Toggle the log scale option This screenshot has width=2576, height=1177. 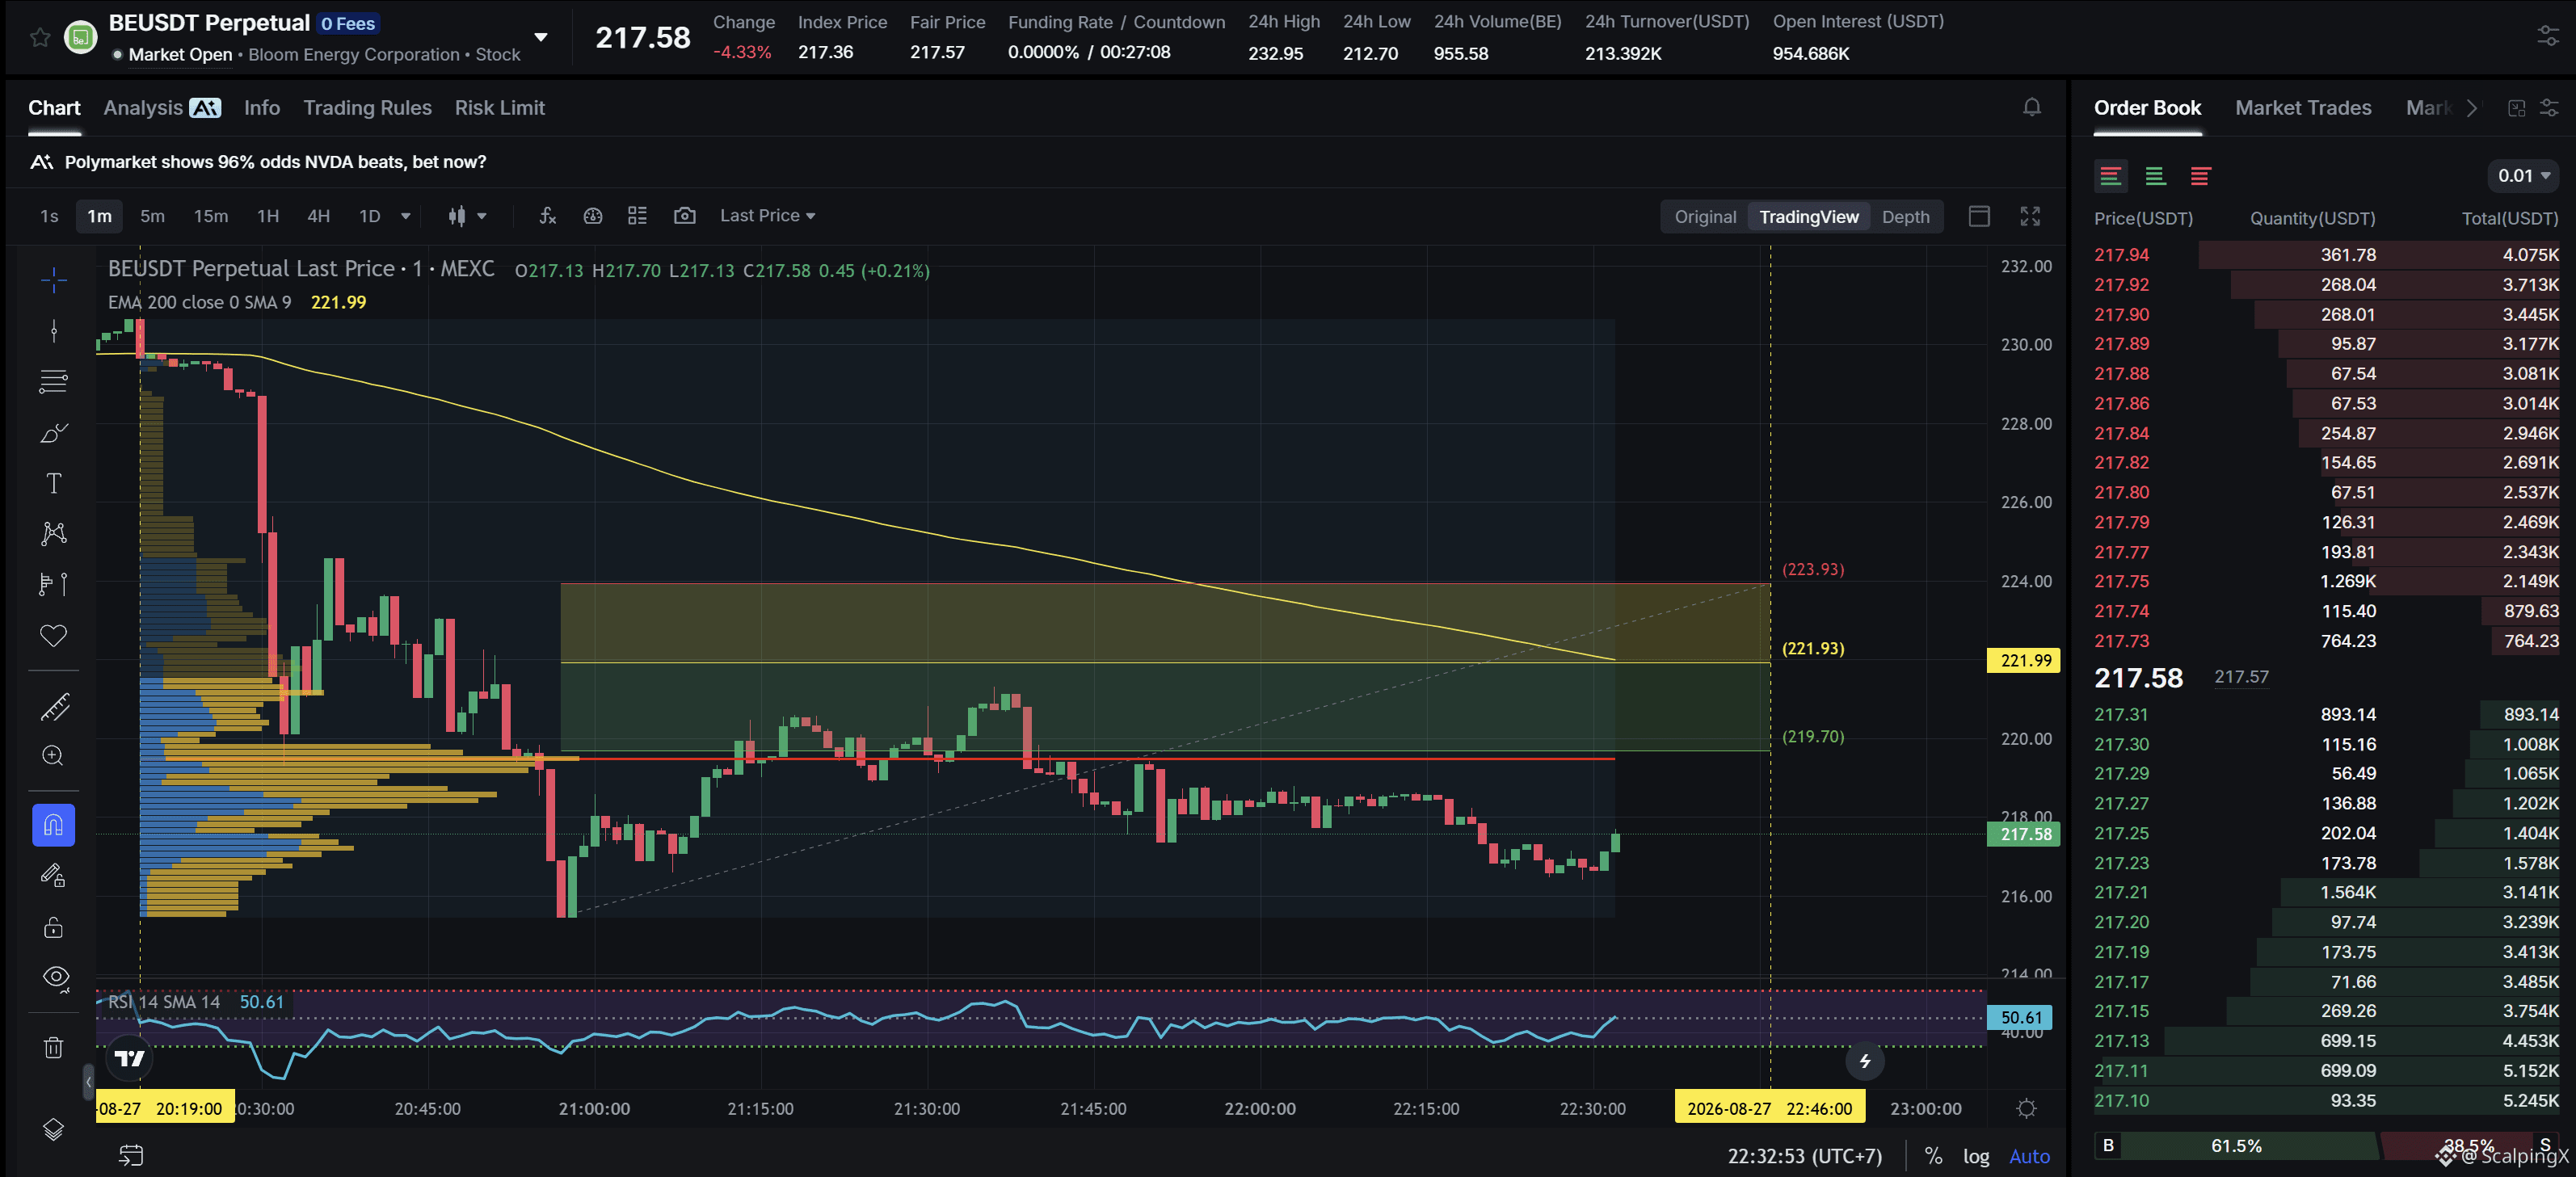[1975, 1156]
